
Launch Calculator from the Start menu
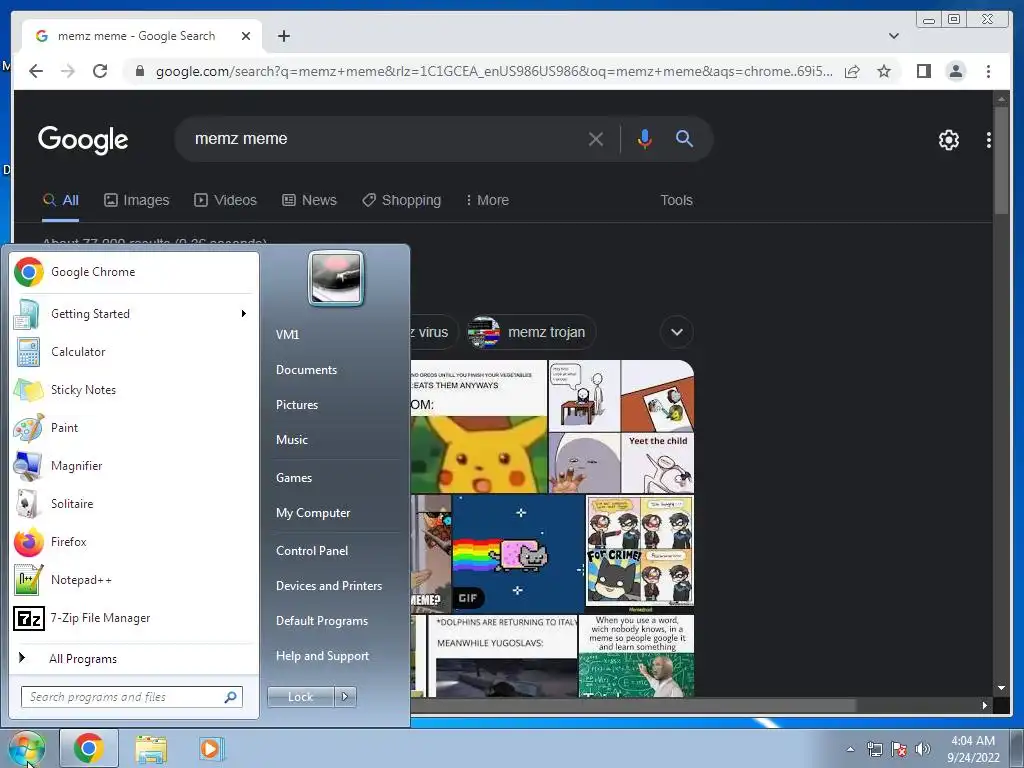tap(134, 352)
